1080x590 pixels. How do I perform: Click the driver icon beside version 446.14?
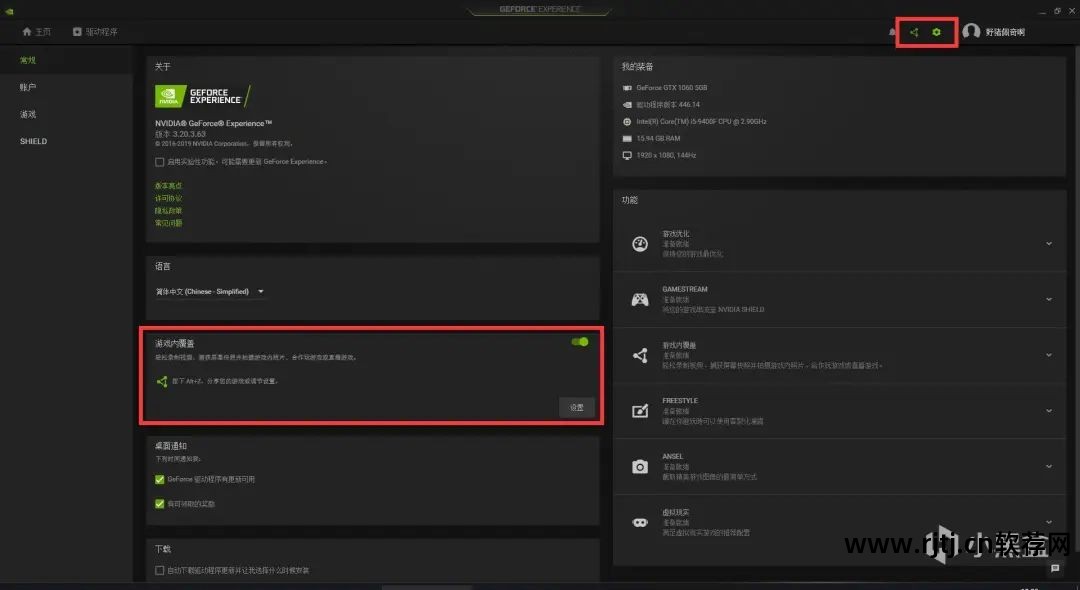[x=627, y=105]
